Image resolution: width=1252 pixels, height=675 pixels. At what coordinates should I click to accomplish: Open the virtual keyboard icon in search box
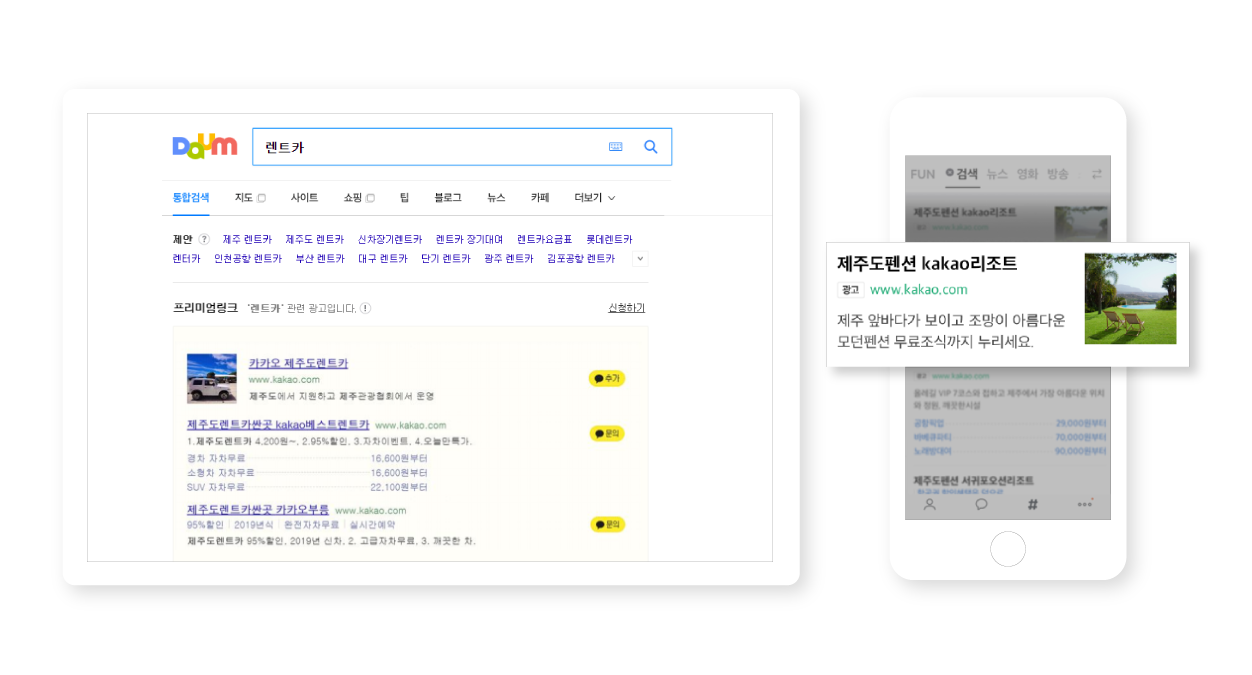pyautogui.click(x=615, y=147)
